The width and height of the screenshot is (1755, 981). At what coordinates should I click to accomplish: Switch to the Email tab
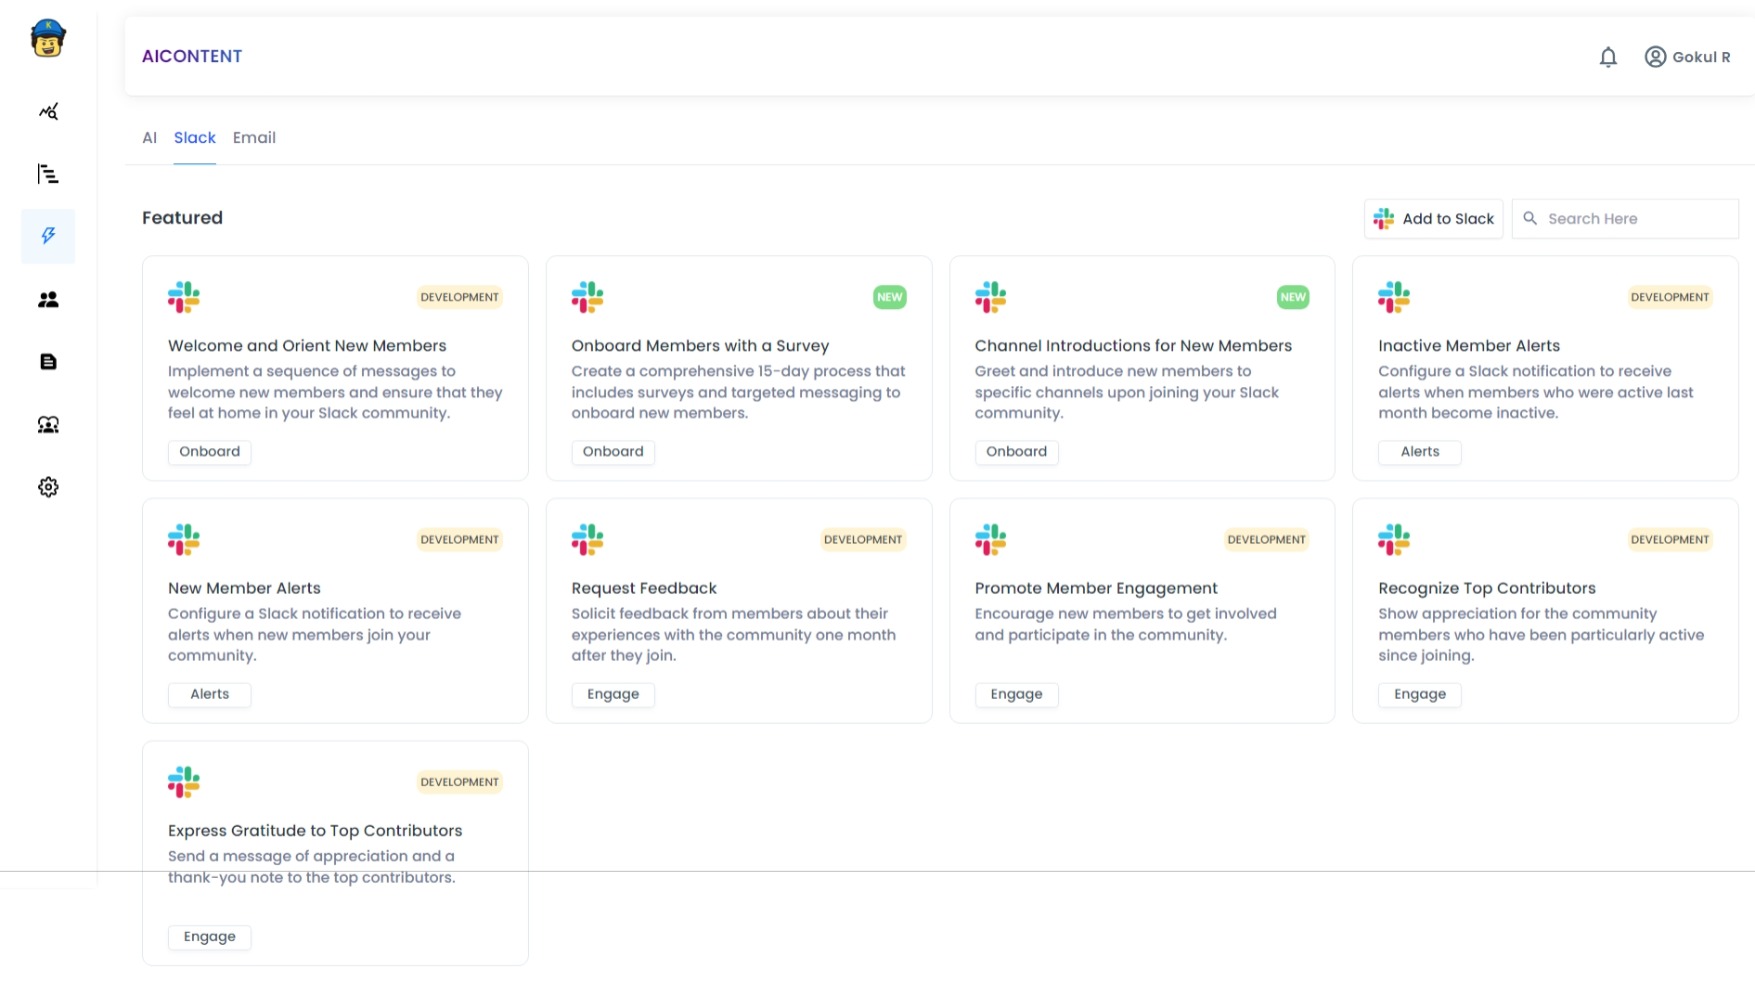click(254, 138)
